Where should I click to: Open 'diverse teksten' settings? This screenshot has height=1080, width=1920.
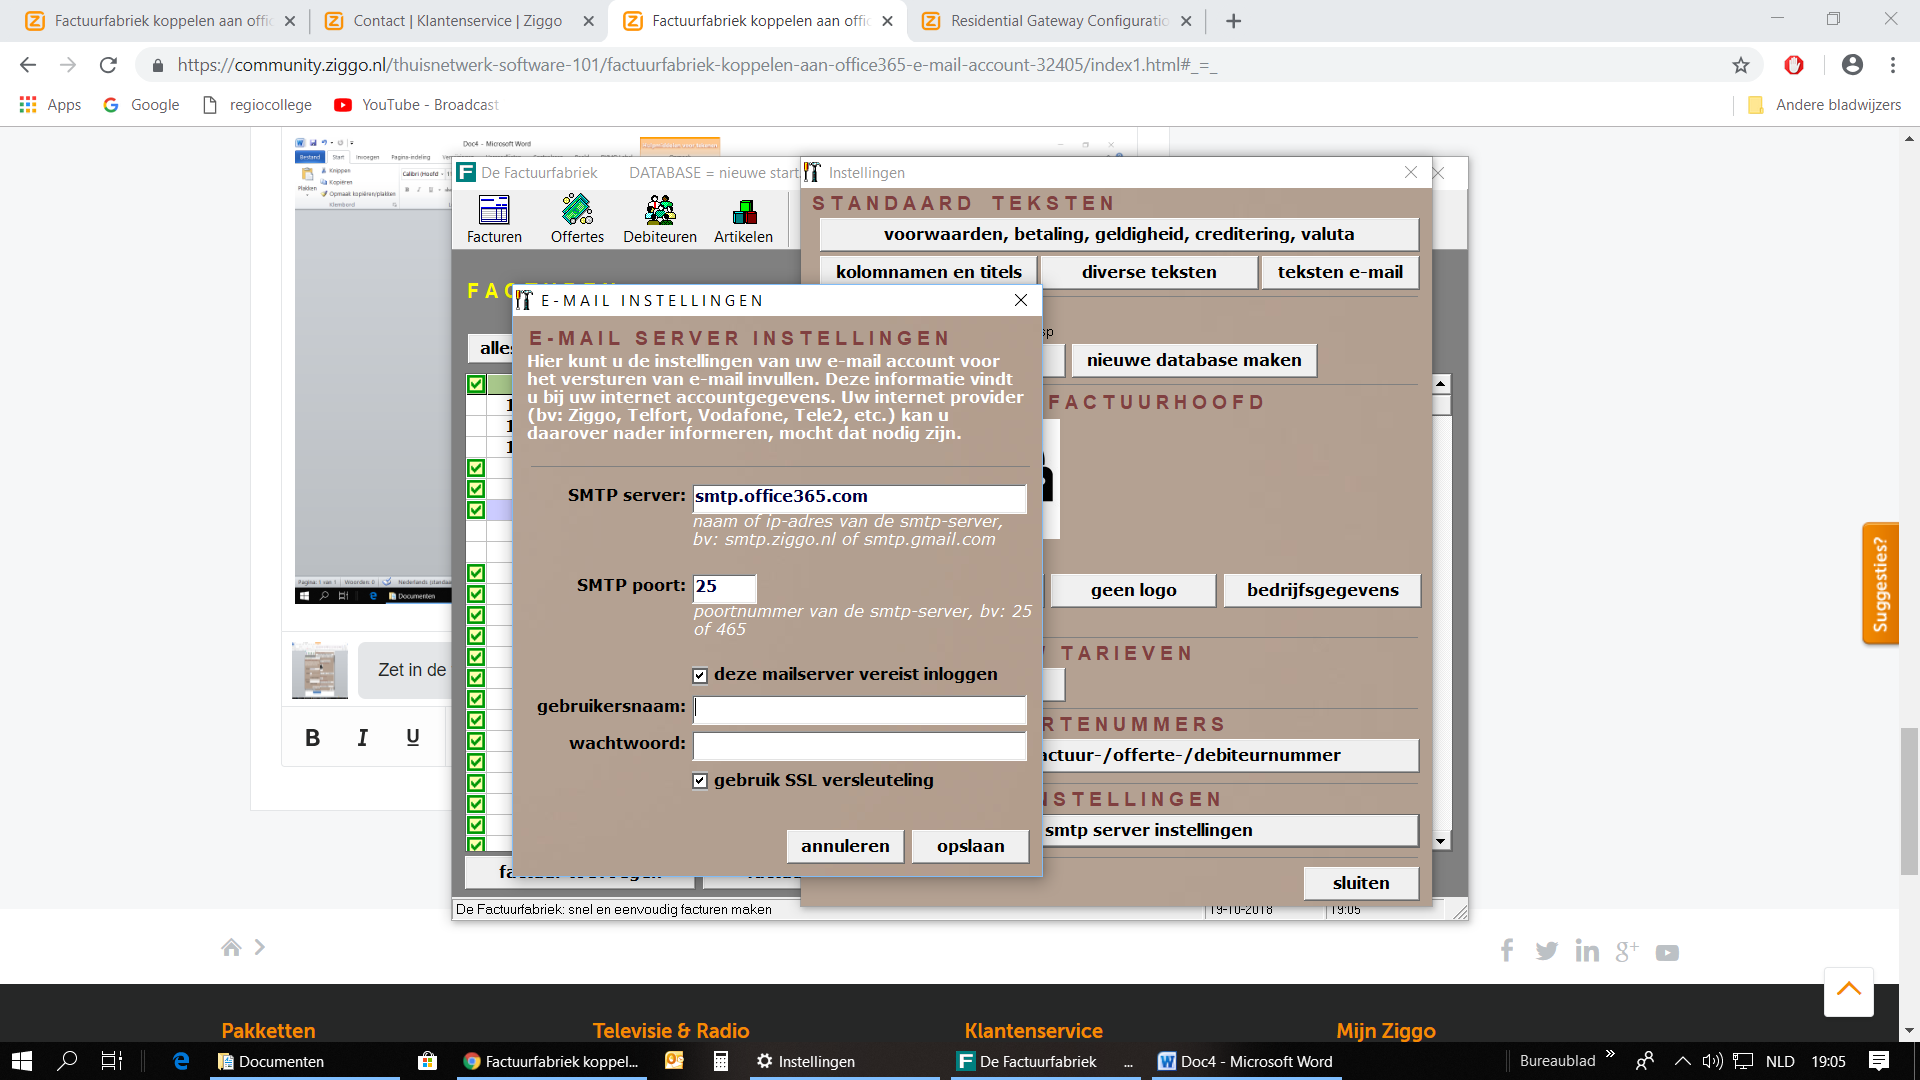point(1149,272)
